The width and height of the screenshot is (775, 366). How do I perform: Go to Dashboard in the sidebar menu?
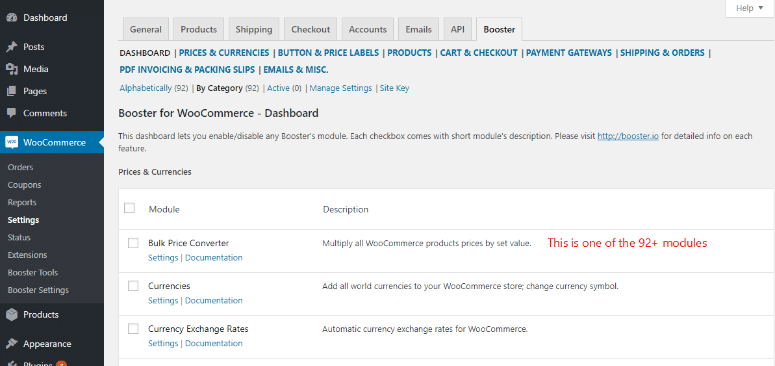[45, 18]
